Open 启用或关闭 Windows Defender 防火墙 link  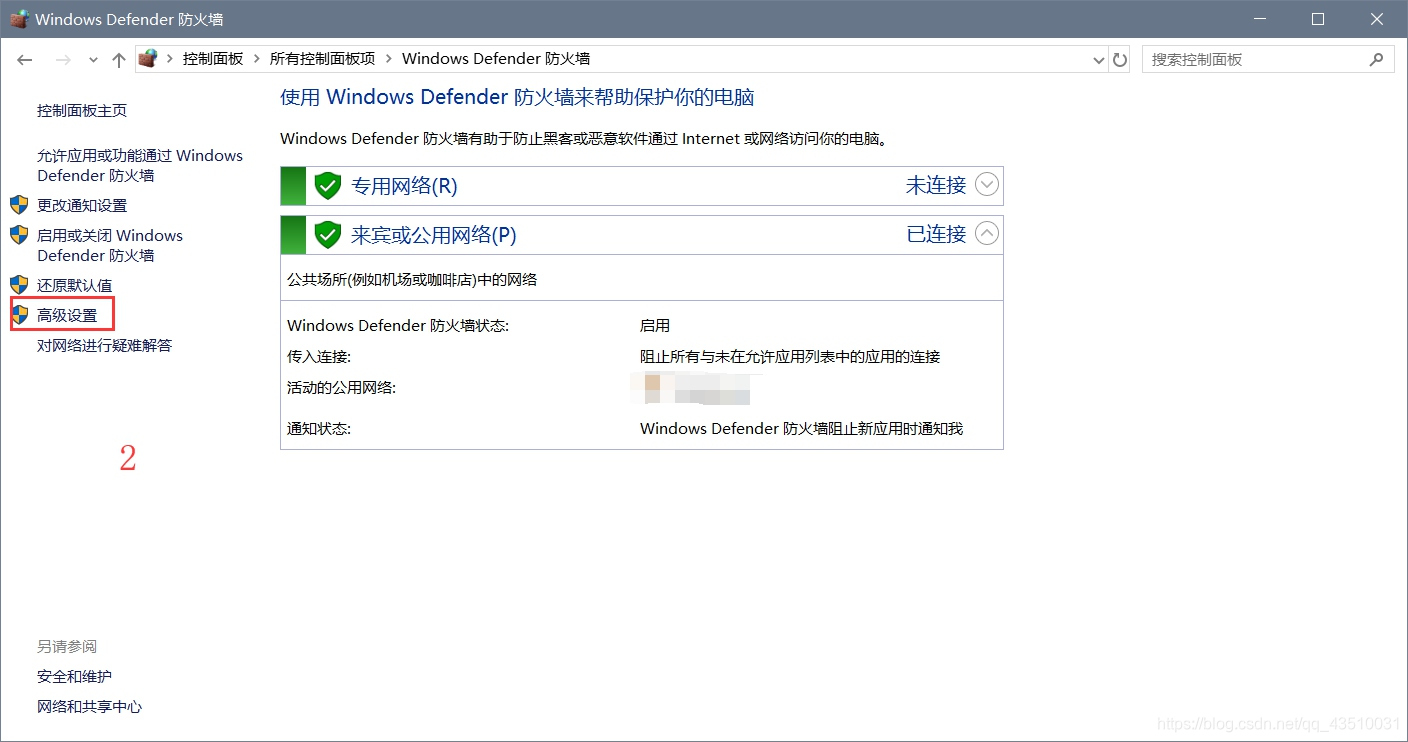tap(110, 245)
